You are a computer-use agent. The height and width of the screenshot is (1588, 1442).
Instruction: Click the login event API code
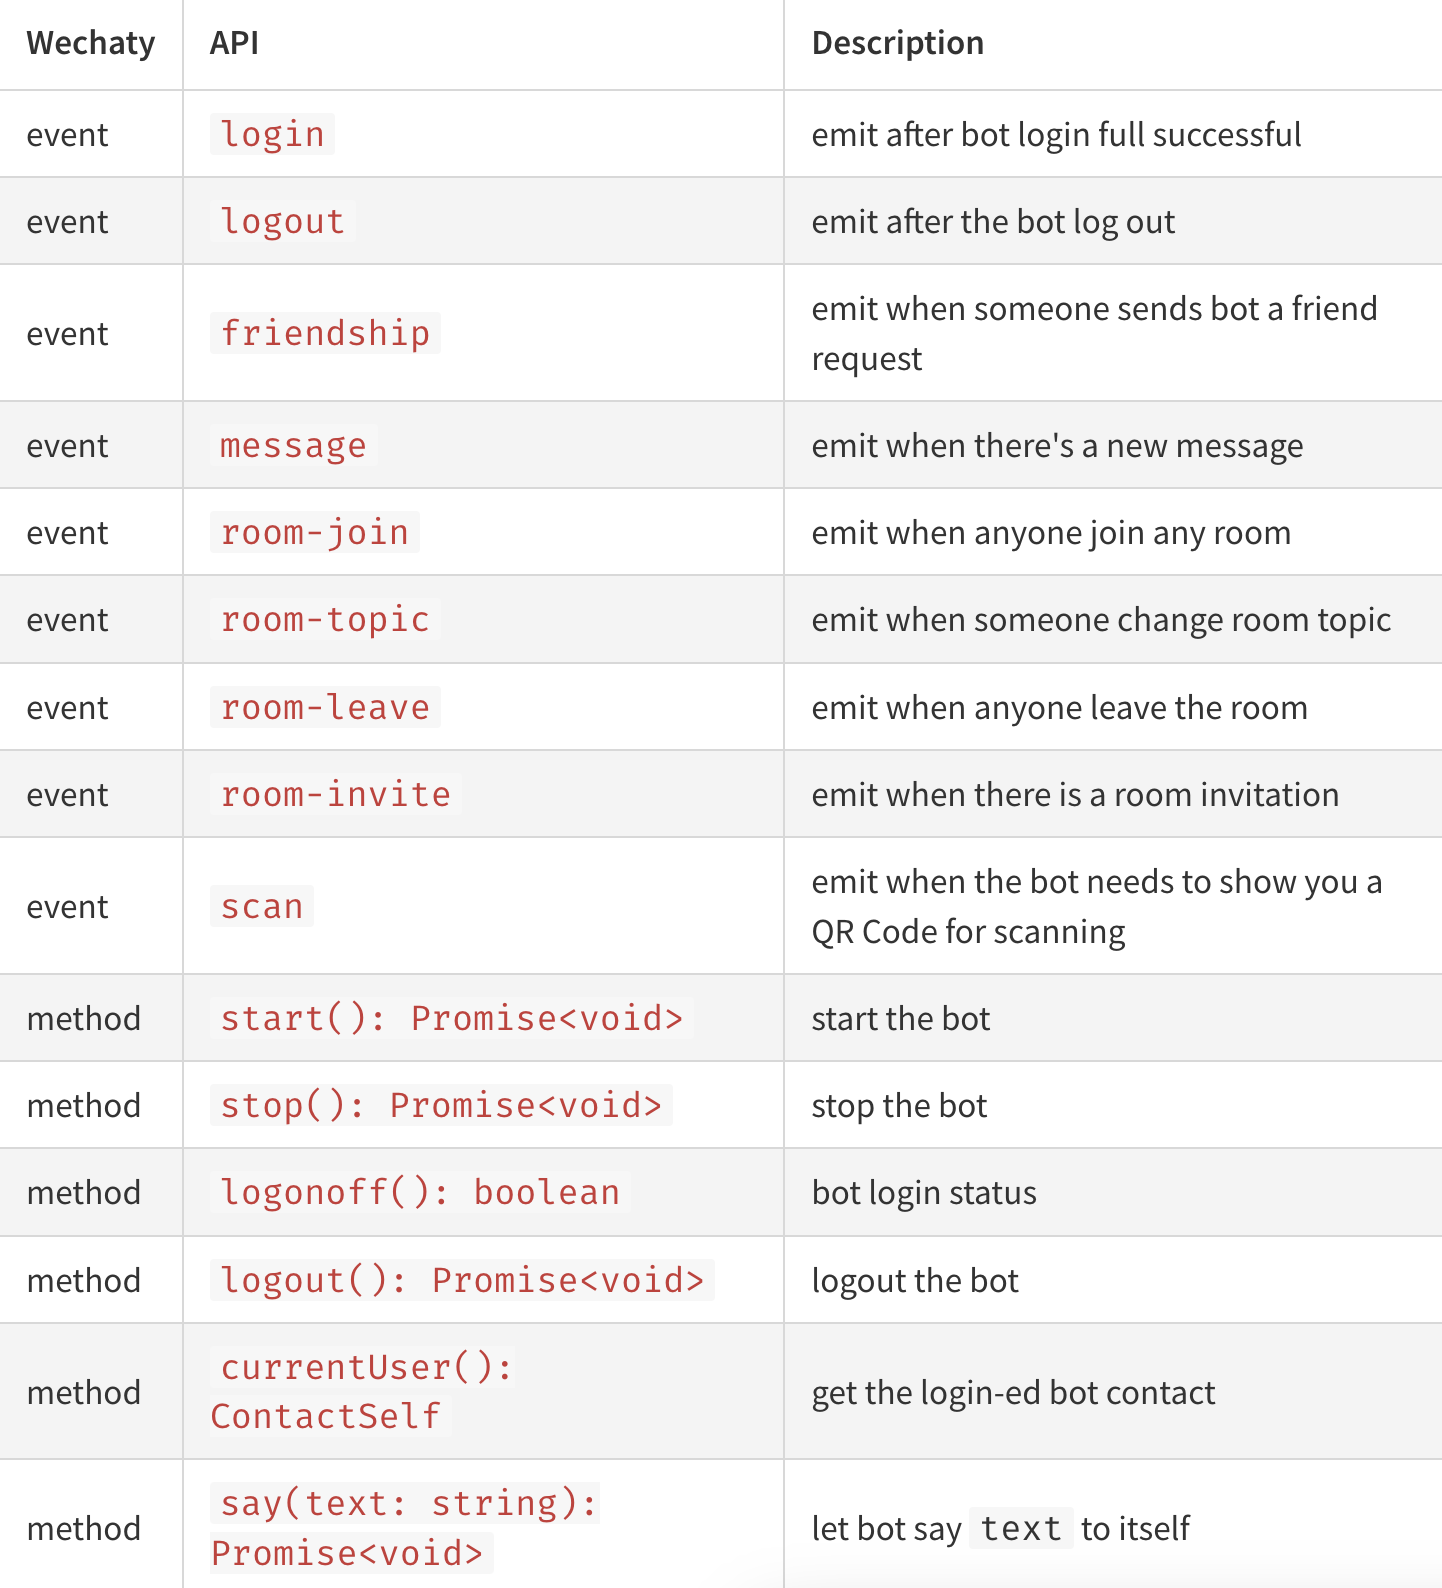272,134
